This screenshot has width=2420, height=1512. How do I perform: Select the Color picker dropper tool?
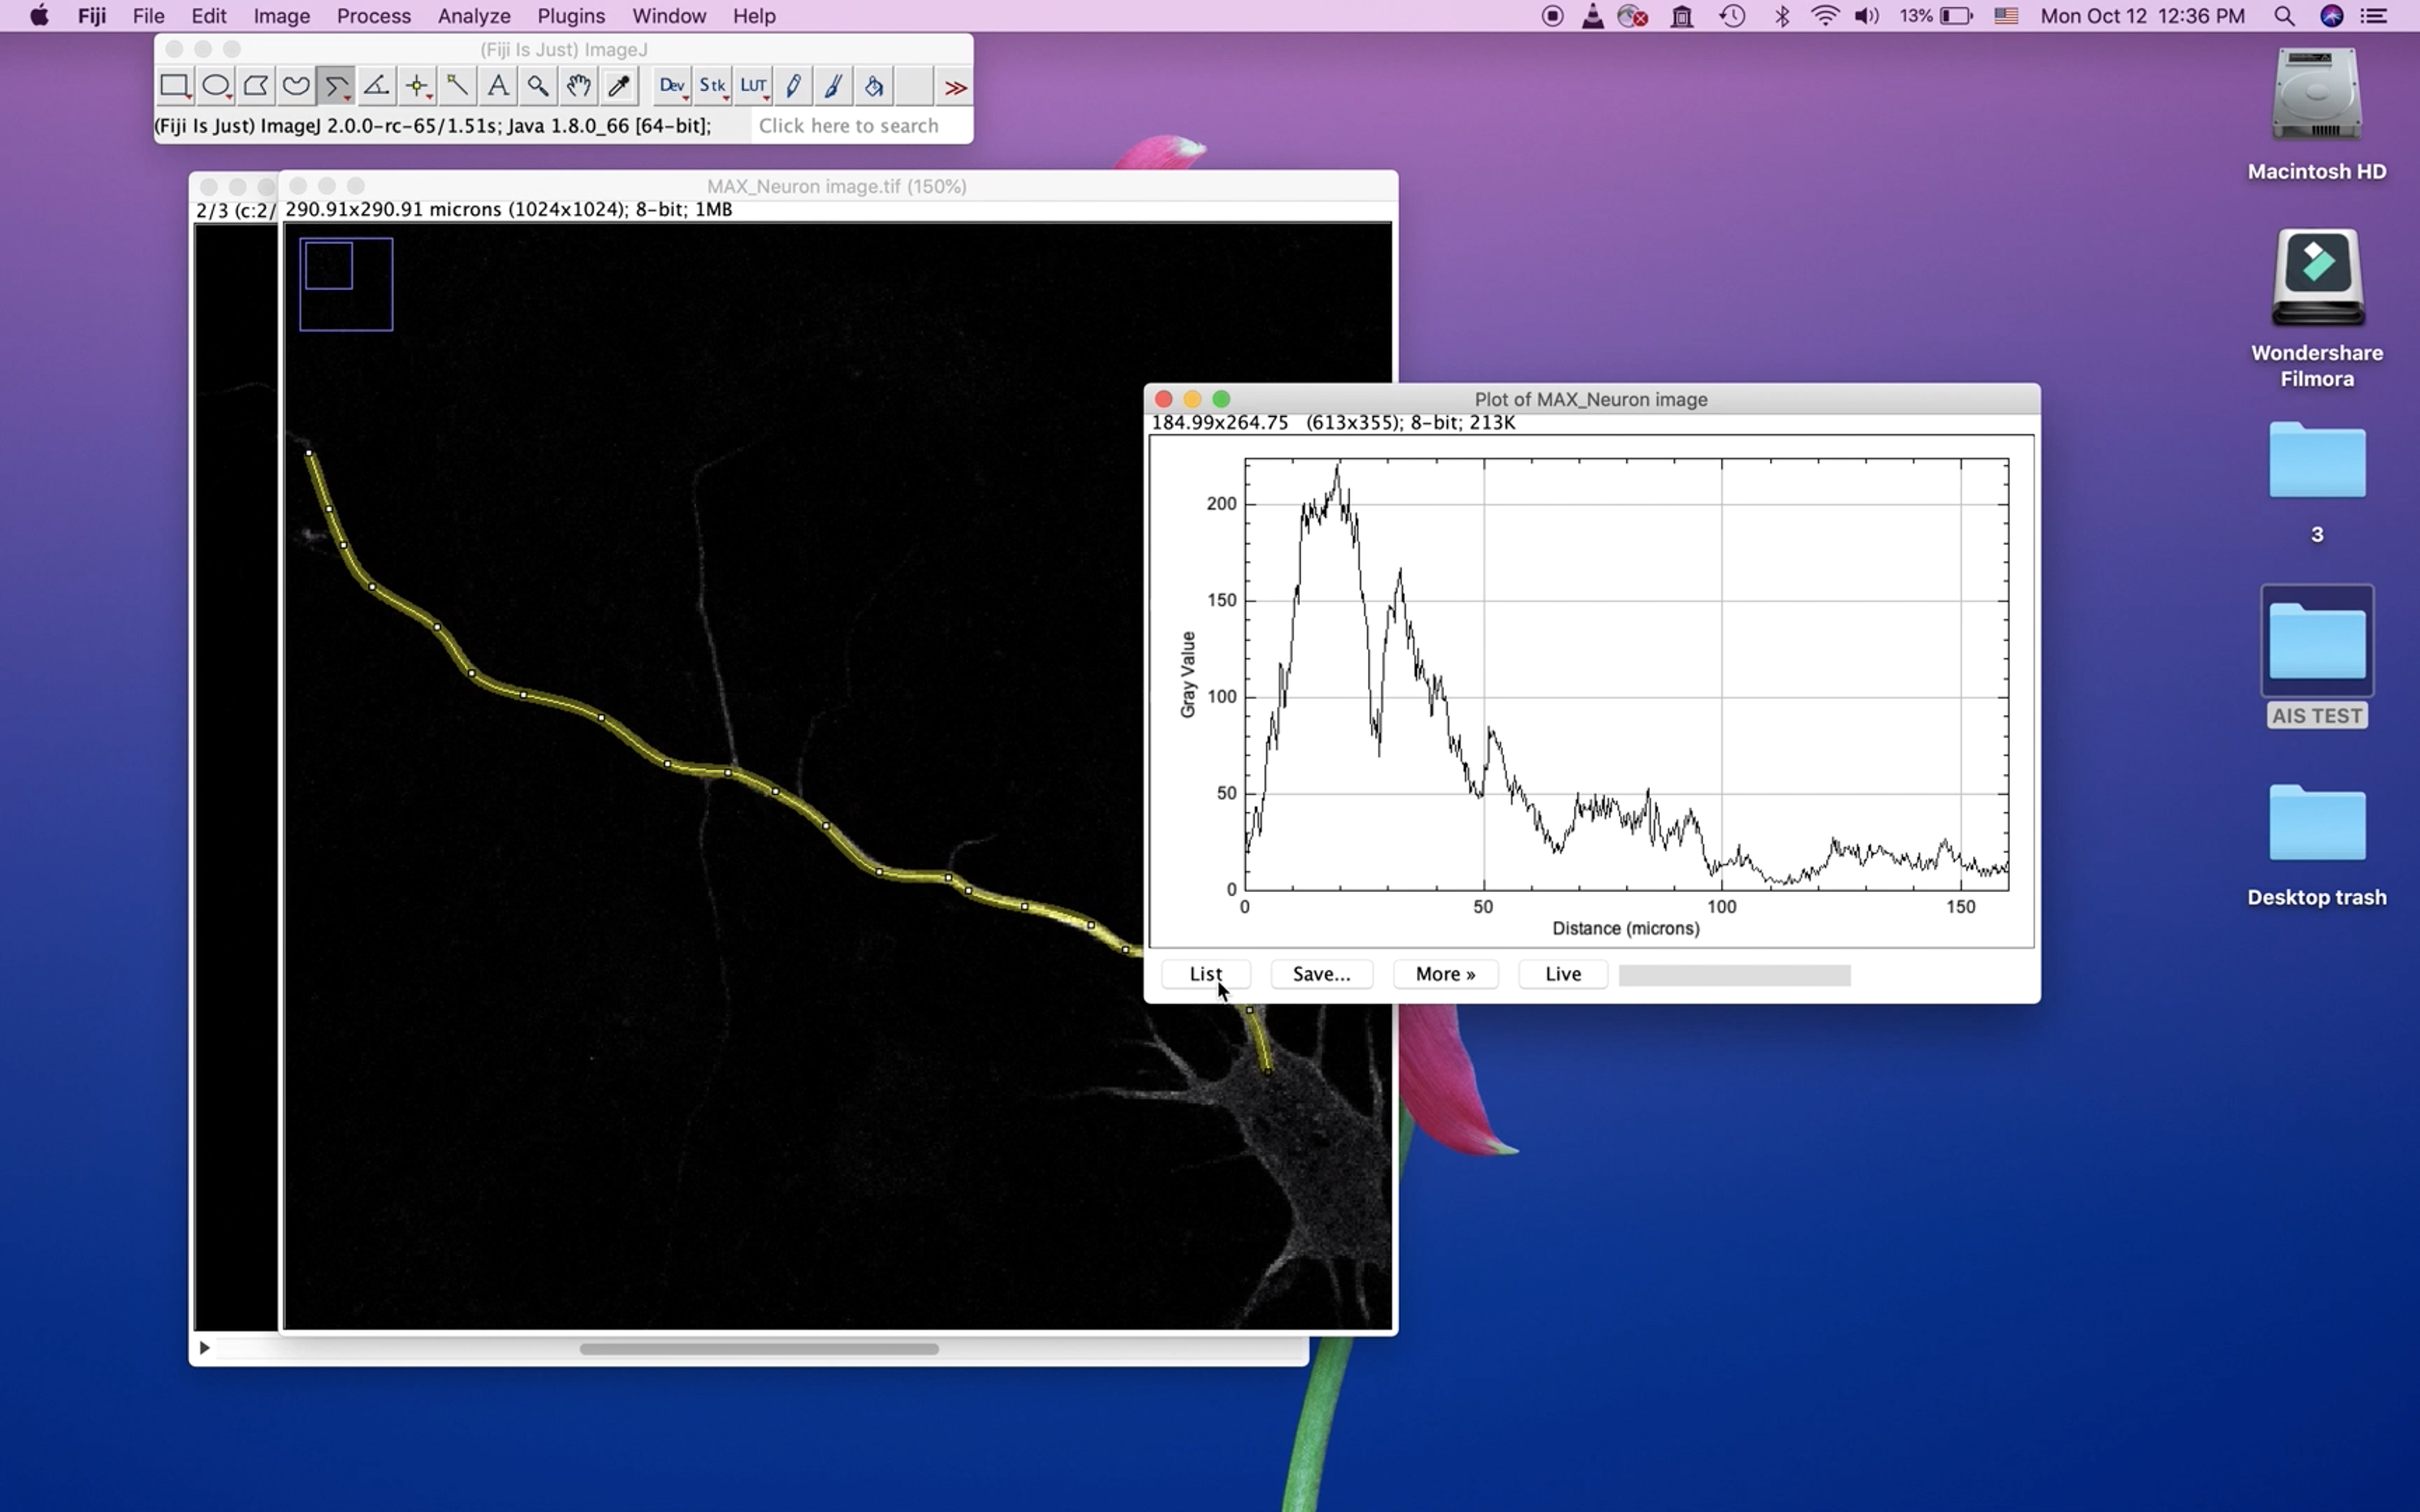(619, 86)
